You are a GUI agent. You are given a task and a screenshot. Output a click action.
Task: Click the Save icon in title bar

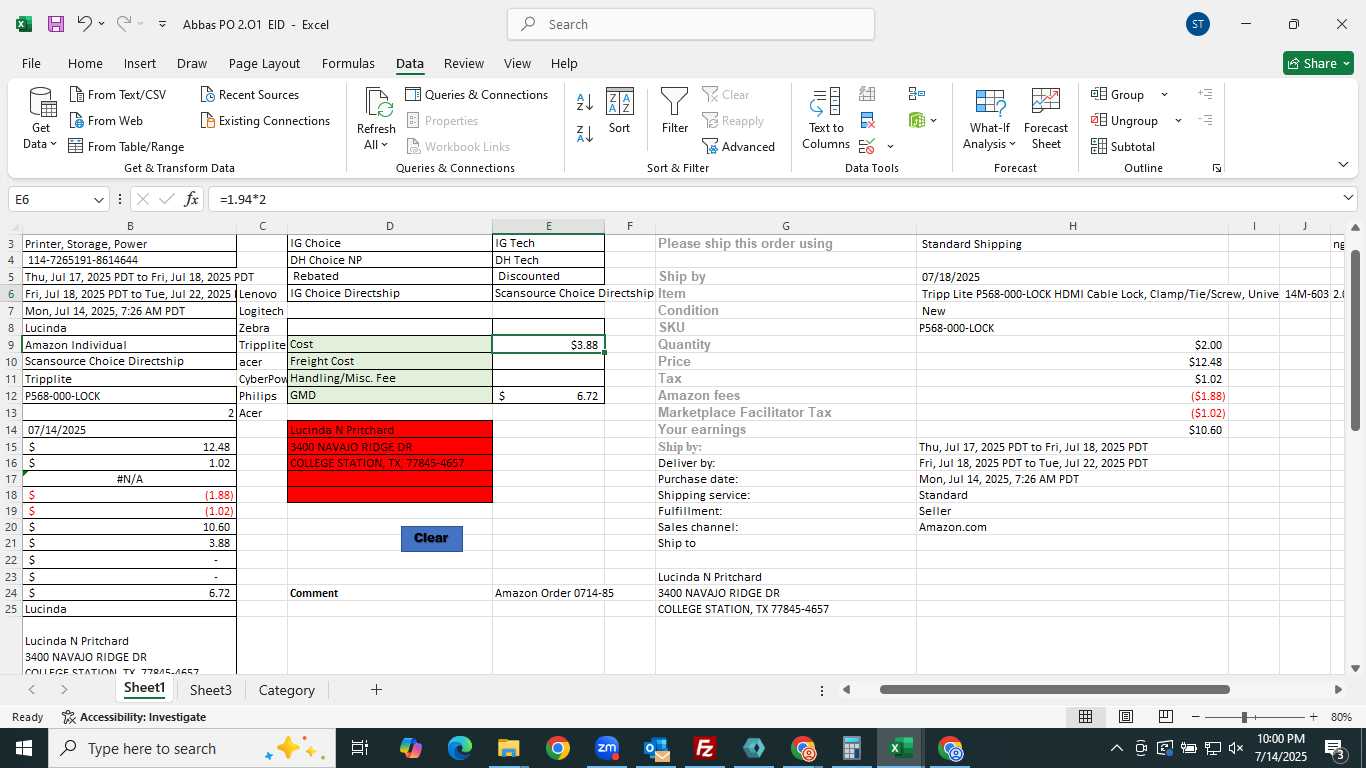coord(56,24)
